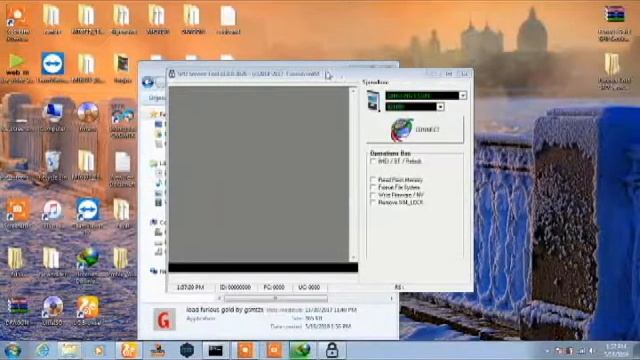Toggle the Remove SIM_LOCK checkbox
Screen dimensions: 640x360
373,202
